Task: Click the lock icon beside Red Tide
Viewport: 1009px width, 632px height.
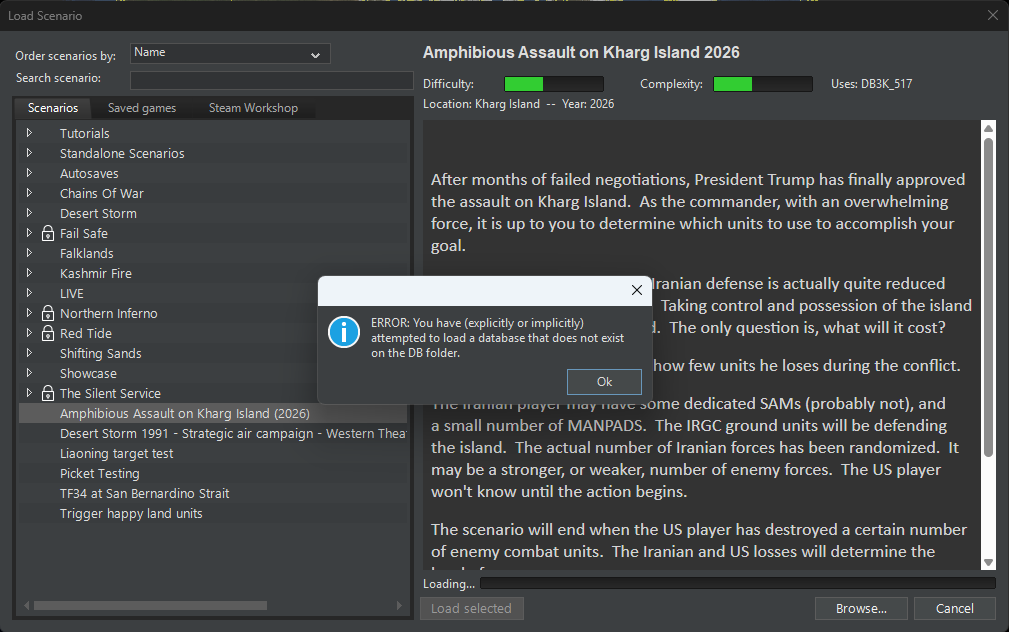Action: point(48,333)
